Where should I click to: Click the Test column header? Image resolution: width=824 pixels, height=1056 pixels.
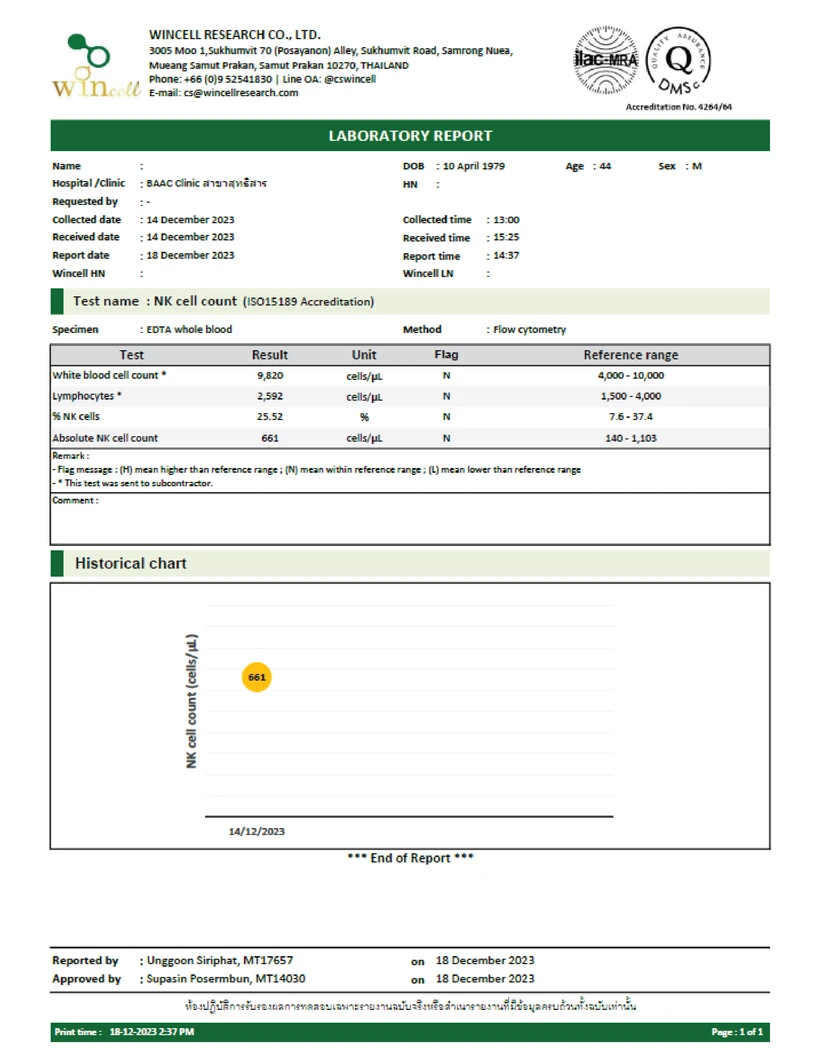pyautogui.click(x=131, y=355)
